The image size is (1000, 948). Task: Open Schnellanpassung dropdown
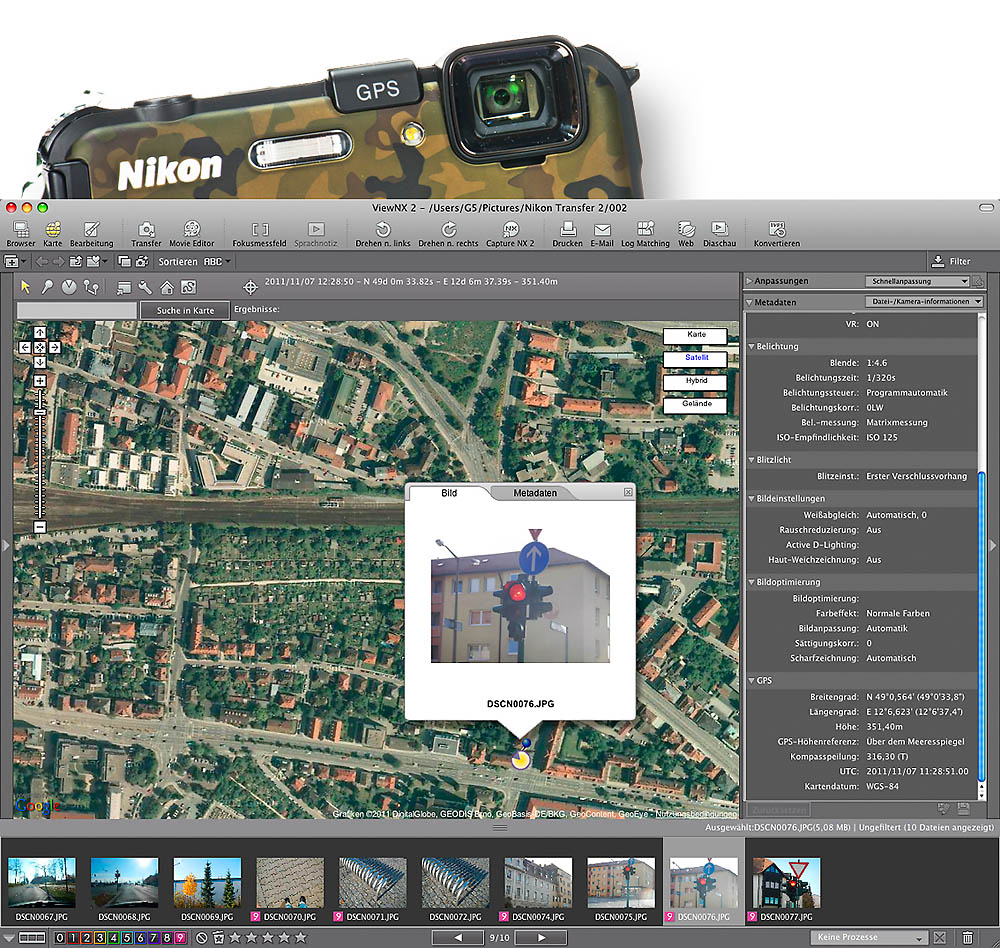coord(918,281)
